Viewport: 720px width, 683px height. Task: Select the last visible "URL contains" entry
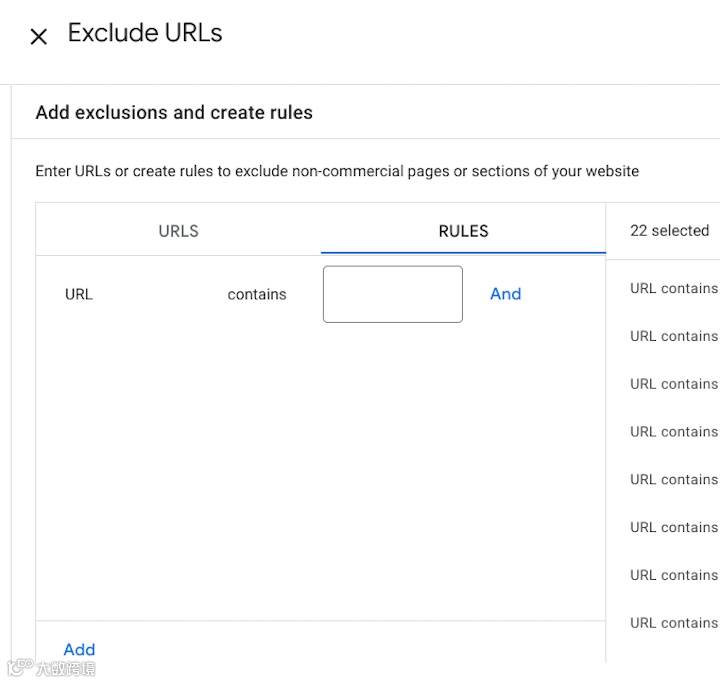click(673, 623)
